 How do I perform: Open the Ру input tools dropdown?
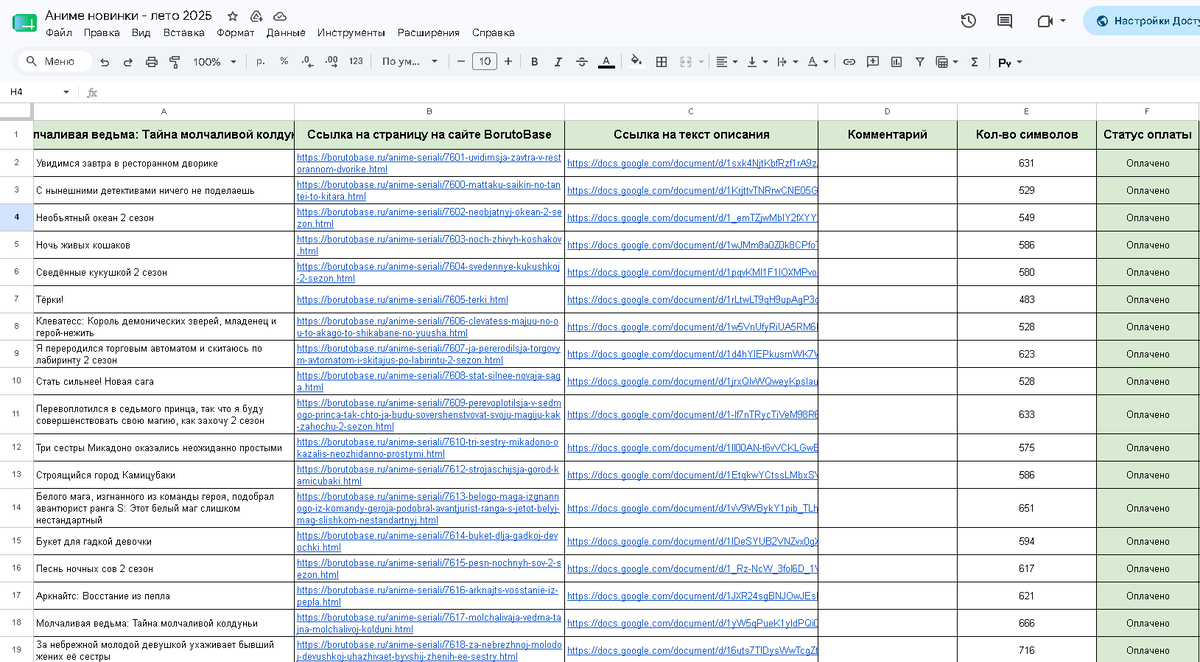[x=1010, y=62]
